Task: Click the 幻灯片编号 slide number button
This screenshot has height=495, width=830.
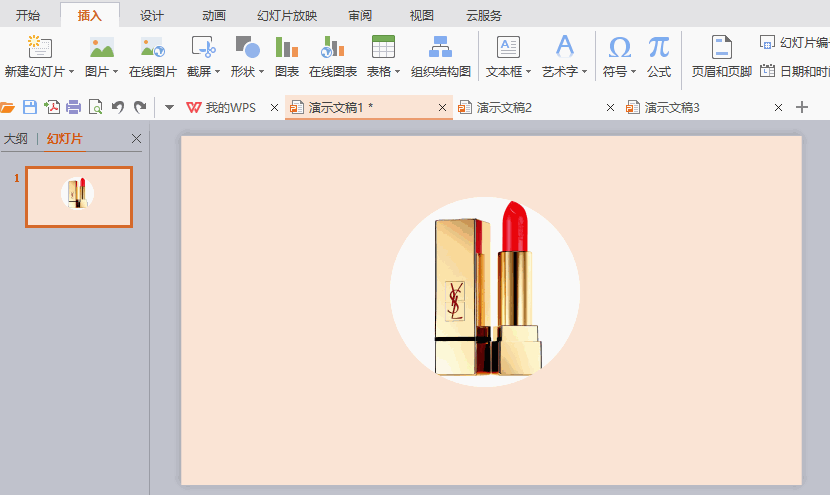Action: click(795, 42)
